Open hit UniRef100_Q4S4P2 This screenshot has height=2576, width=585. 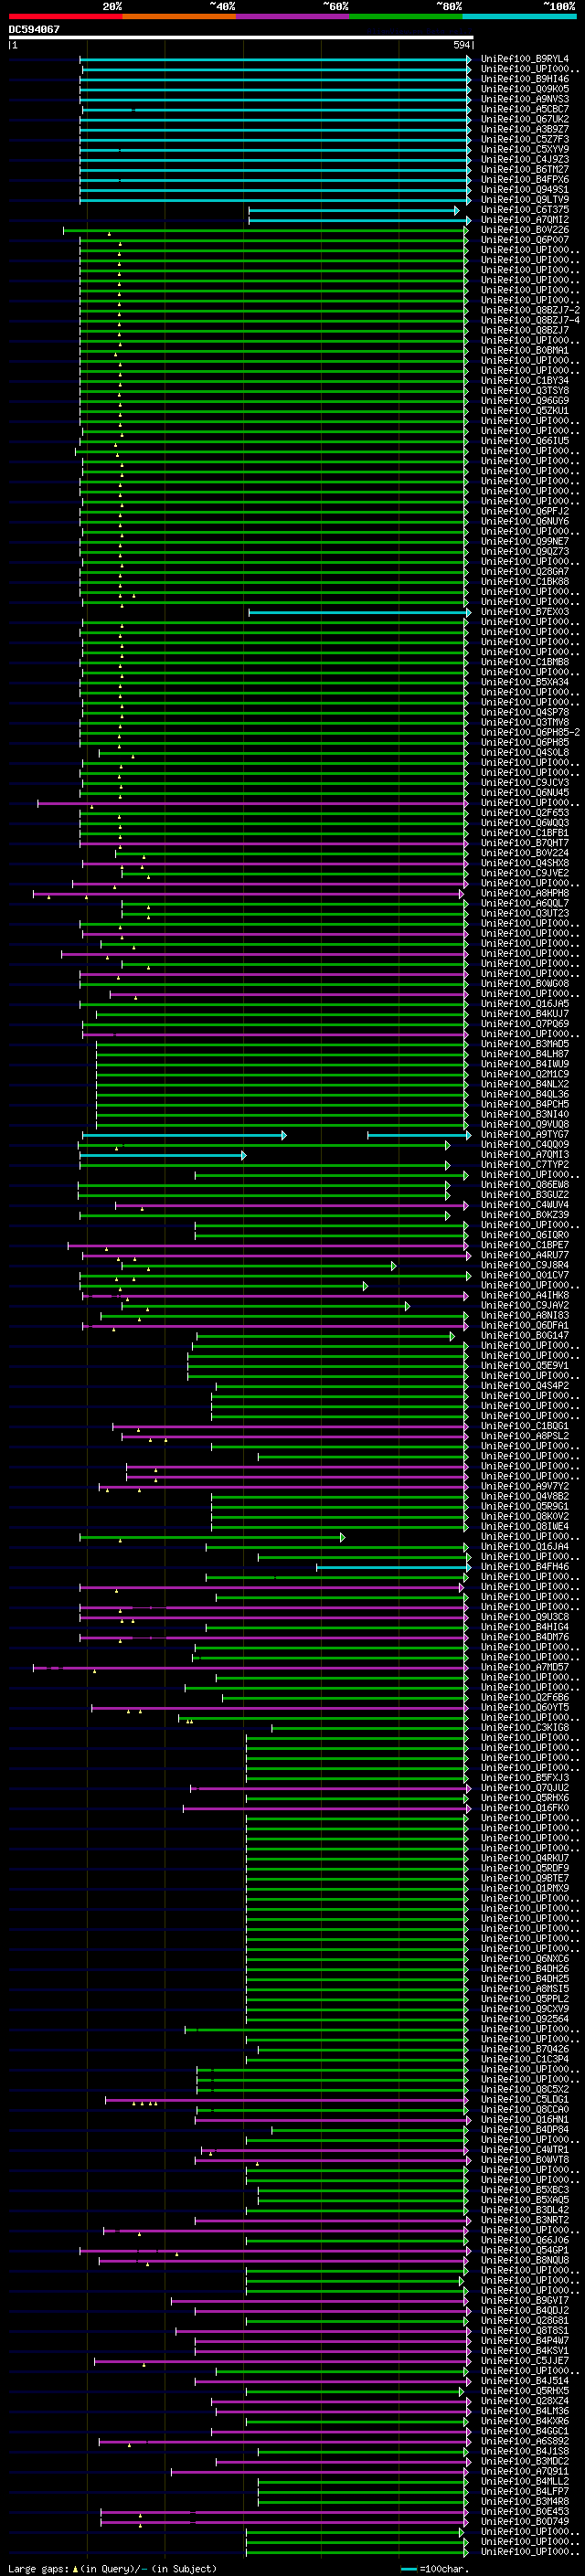(x=525, y=1386)
